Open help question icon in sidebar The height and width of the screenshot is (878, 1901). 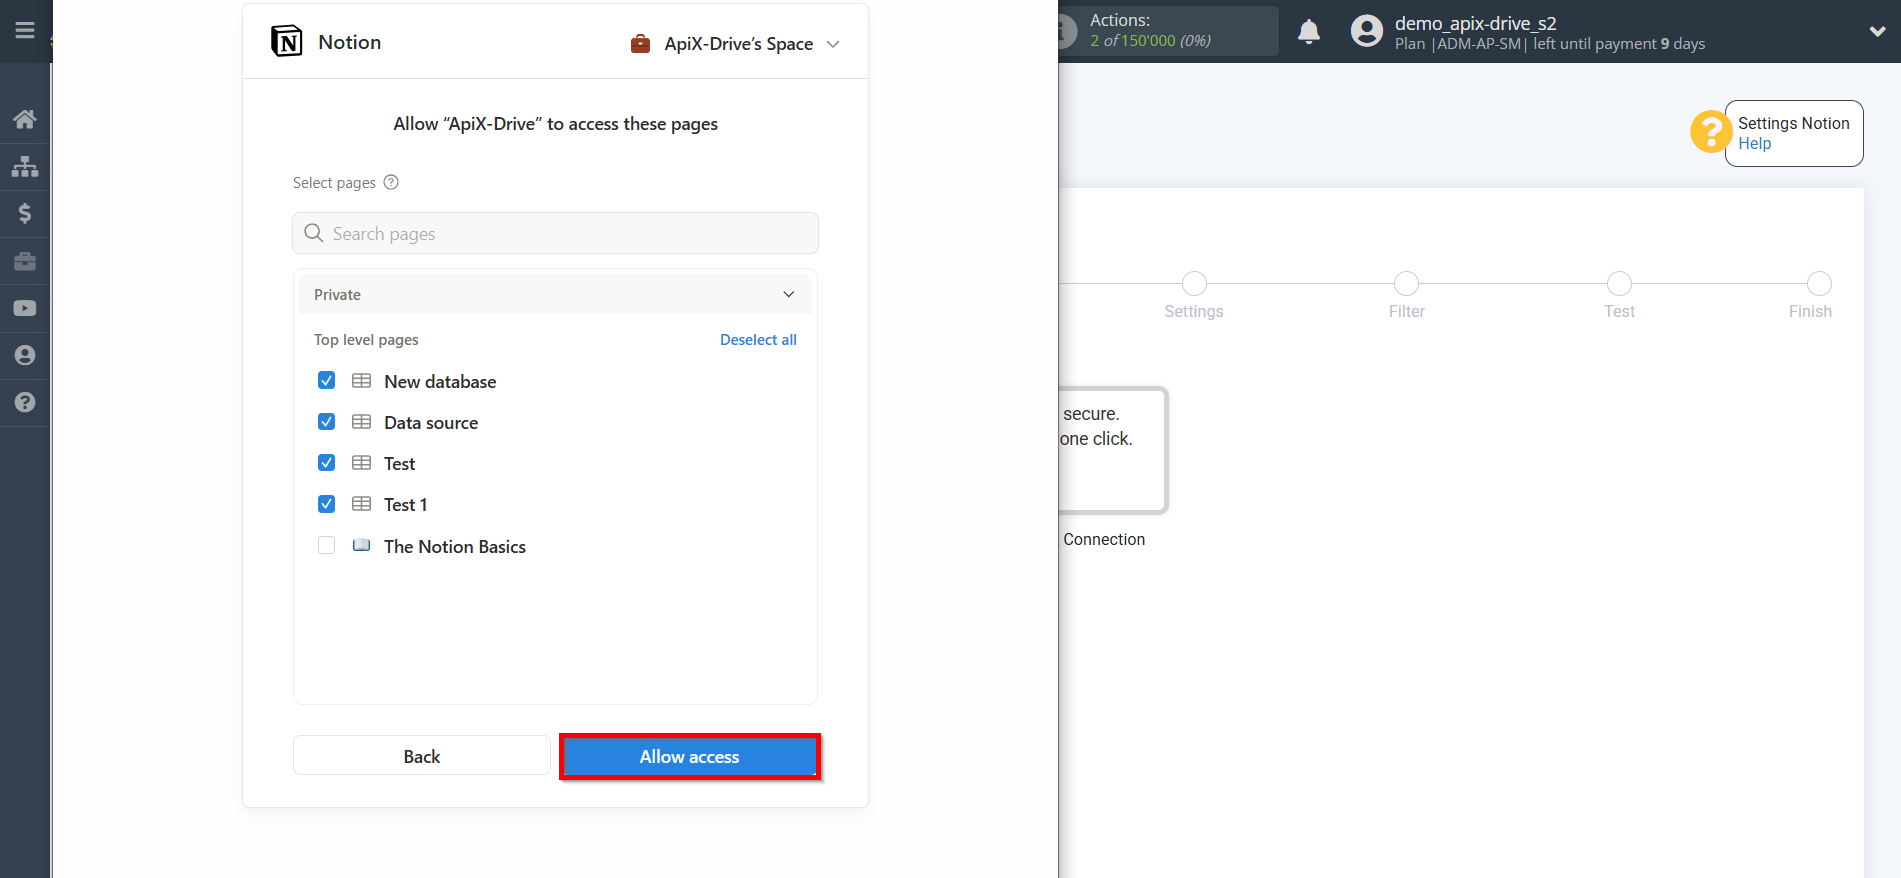pos(25,402)
